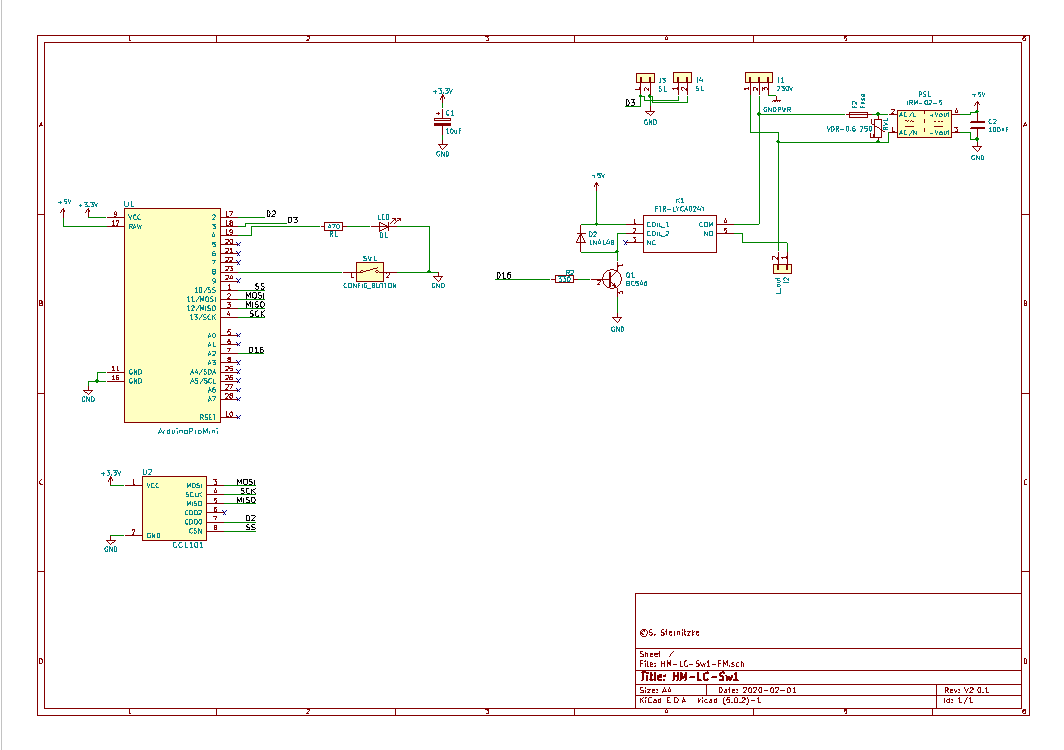Screen dimensions: 1064x750
Task: Select the C2 100nF capacitor symbol
Action: 977,126
